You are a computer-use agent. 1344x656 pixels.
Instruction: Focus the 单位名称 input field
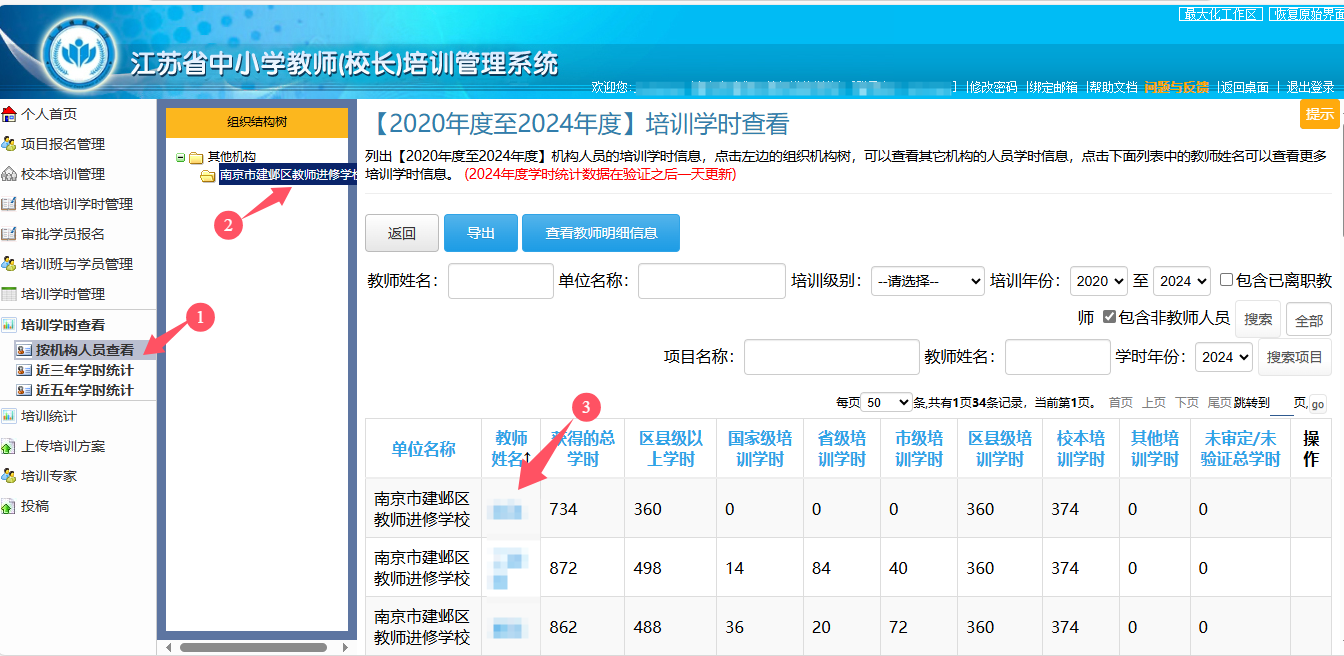tap(712, 281)
